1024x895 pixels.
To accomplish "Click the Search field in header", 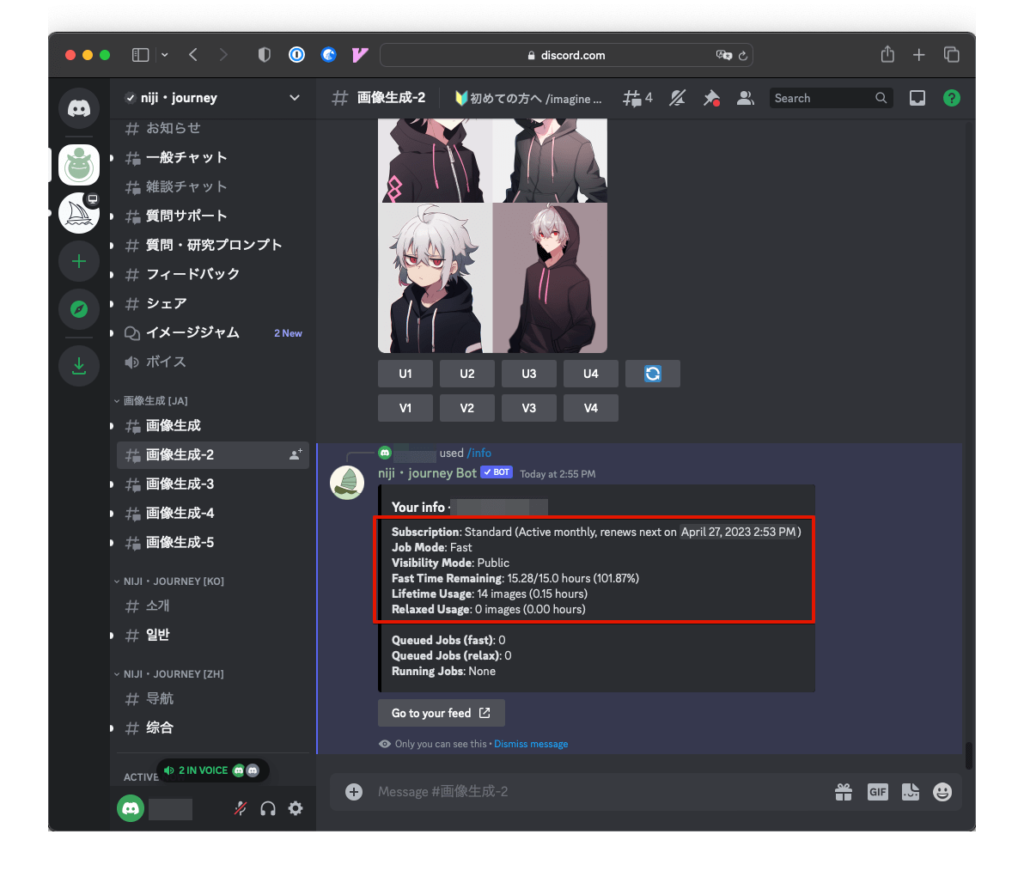I will 831,98.
